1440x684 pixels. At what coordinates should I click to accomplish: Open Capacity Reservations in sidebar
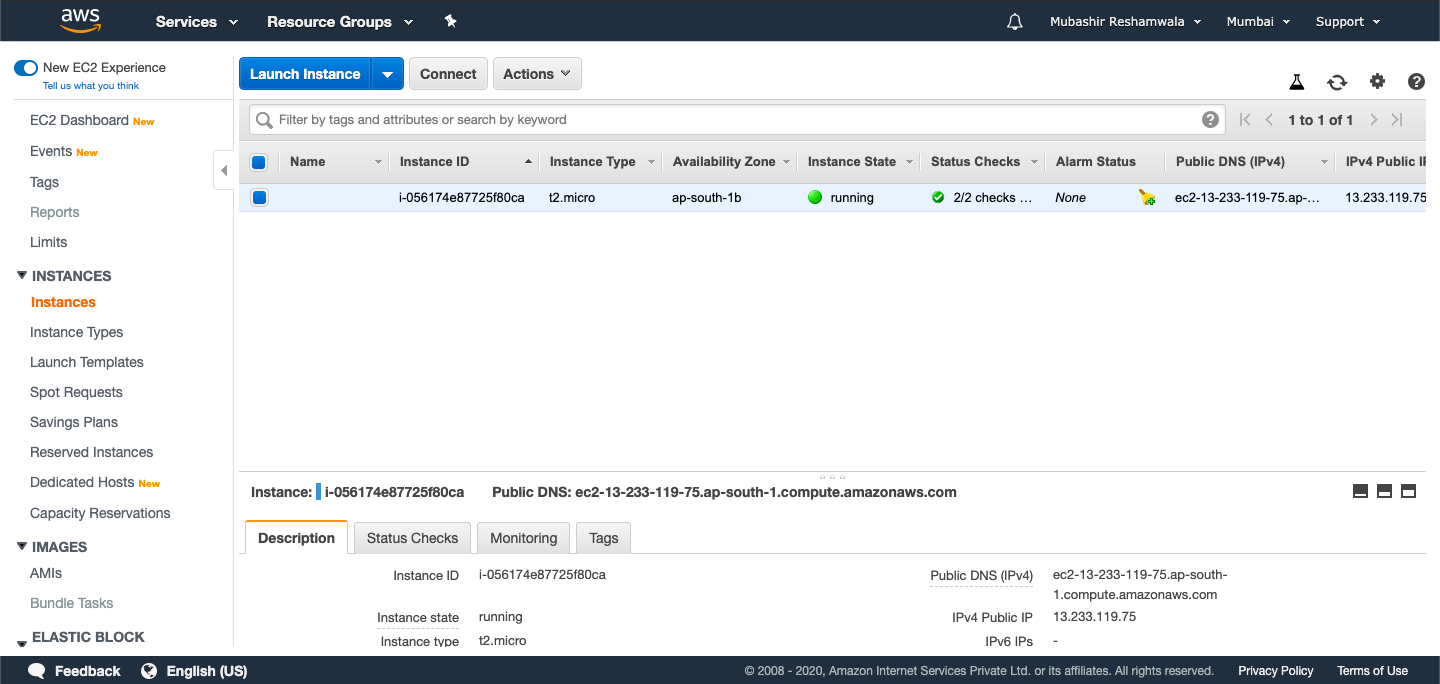tap(100, 513)
